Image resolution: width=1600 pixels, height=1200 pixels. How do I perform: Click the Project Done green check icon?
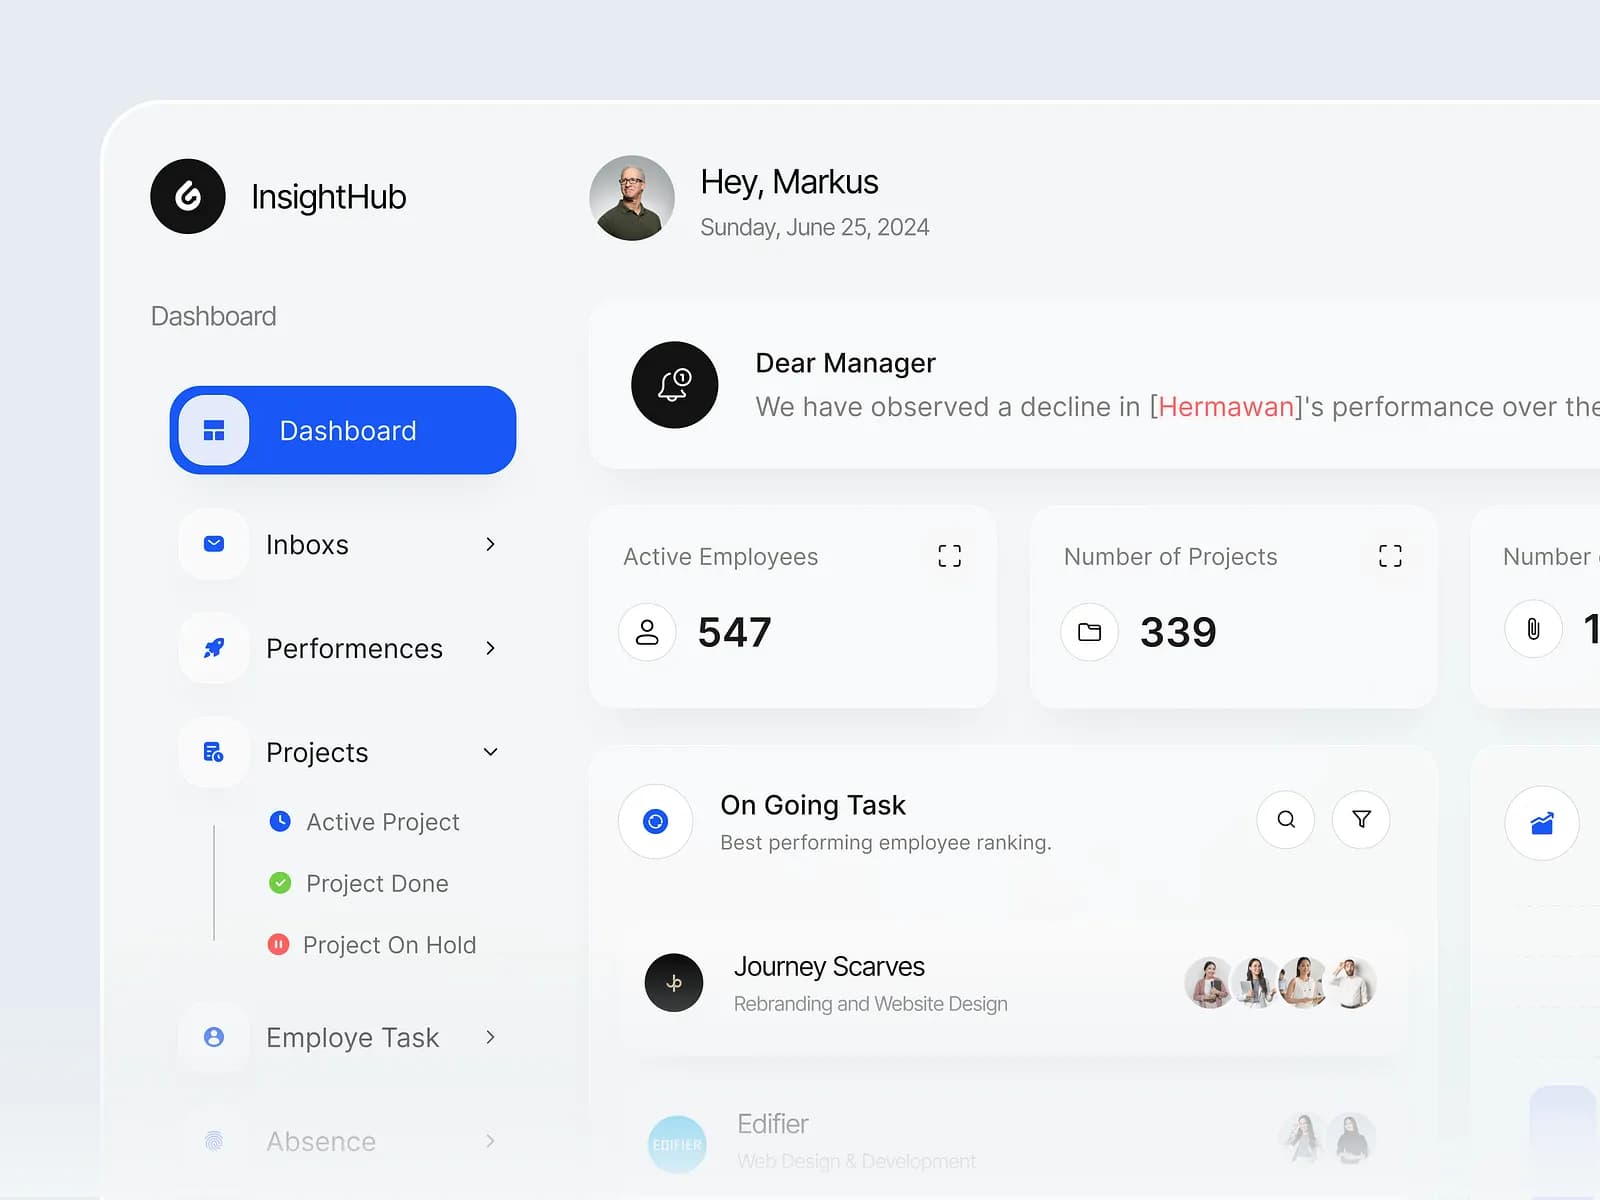pyautogui.click(x=280, y=883)
